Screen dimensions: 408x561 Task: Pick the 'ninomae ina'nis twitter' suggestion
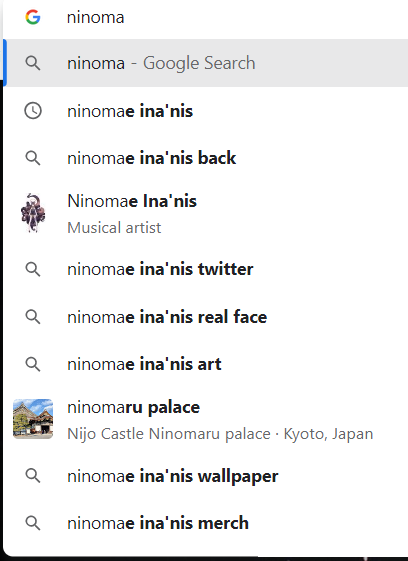click(x=205, y=269)
